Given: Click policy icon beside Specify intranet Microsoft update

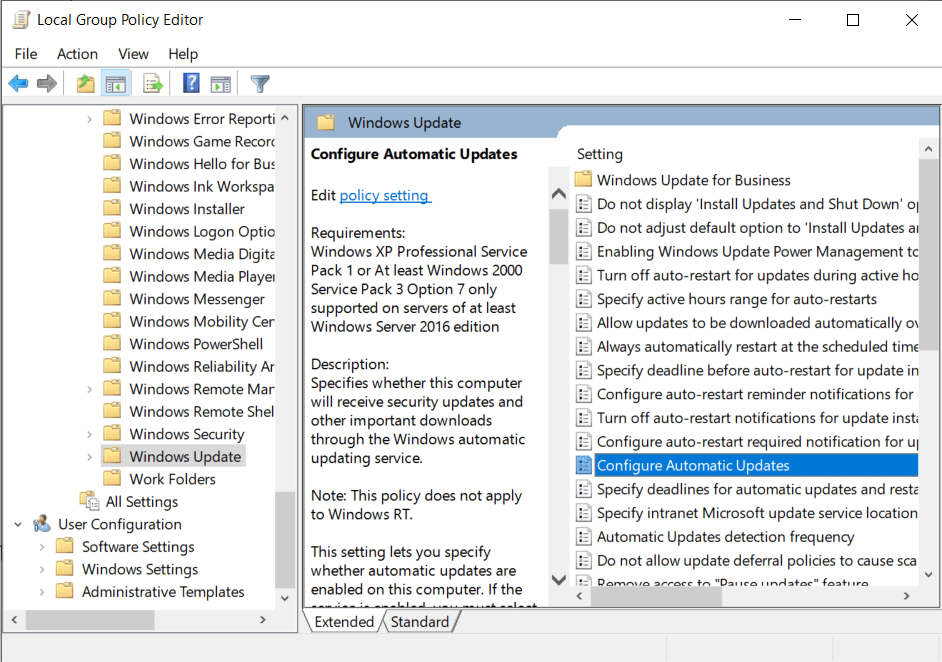Looking at the screenshot, I should click(x=583, y=512).
